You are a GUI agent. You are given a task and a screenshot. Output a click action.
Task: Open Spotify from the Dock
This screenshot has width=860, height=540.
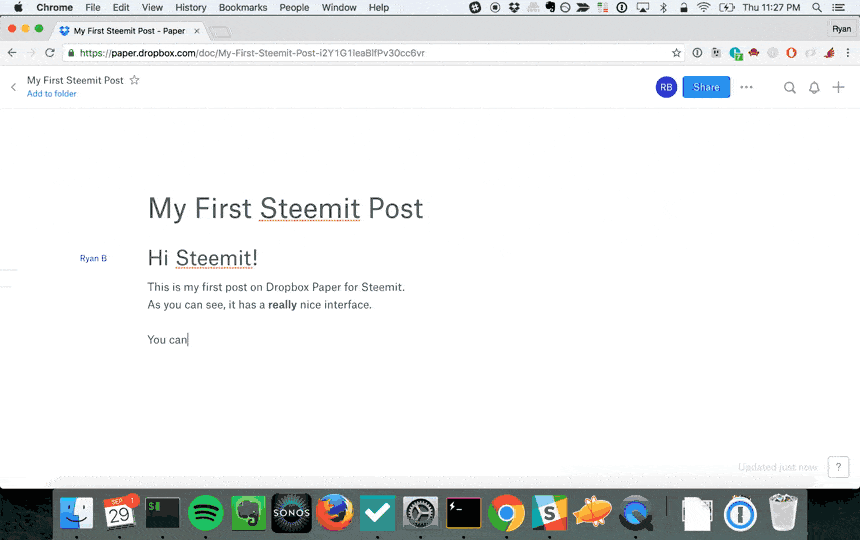point(206,513)
